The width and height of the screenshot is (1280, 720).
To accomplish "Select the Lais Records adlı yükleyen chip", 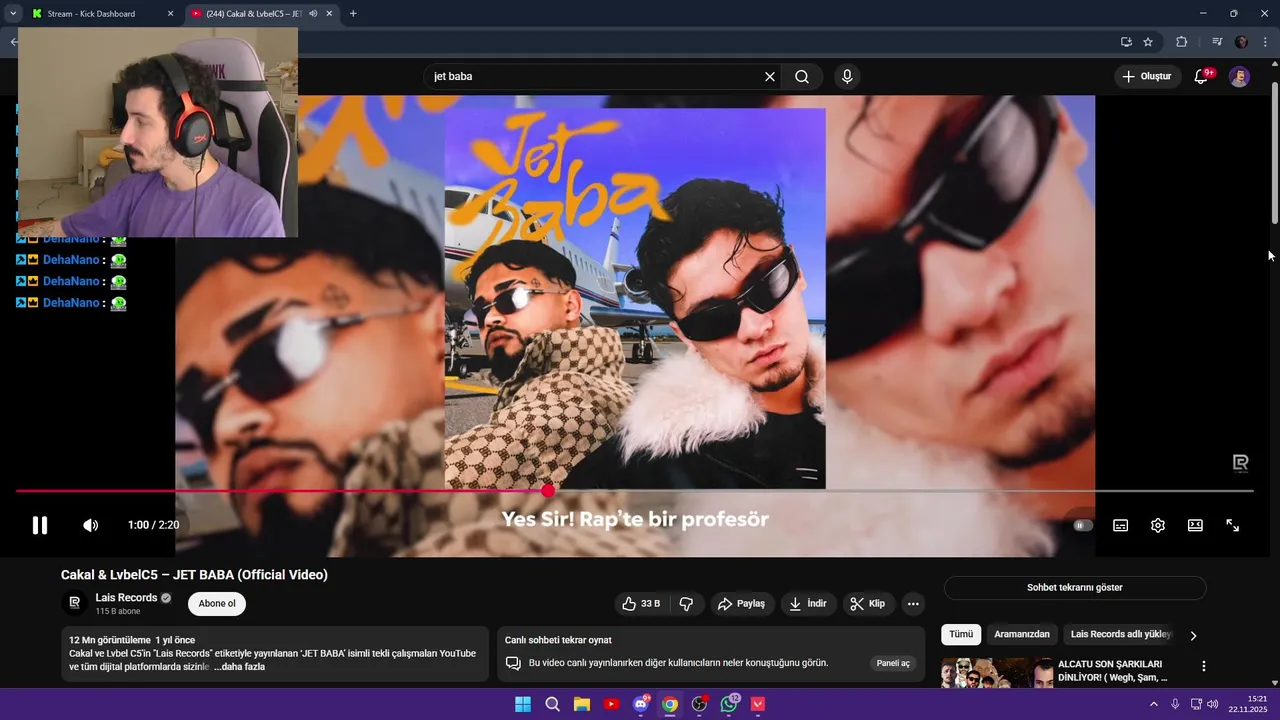I will (1120, 634).
